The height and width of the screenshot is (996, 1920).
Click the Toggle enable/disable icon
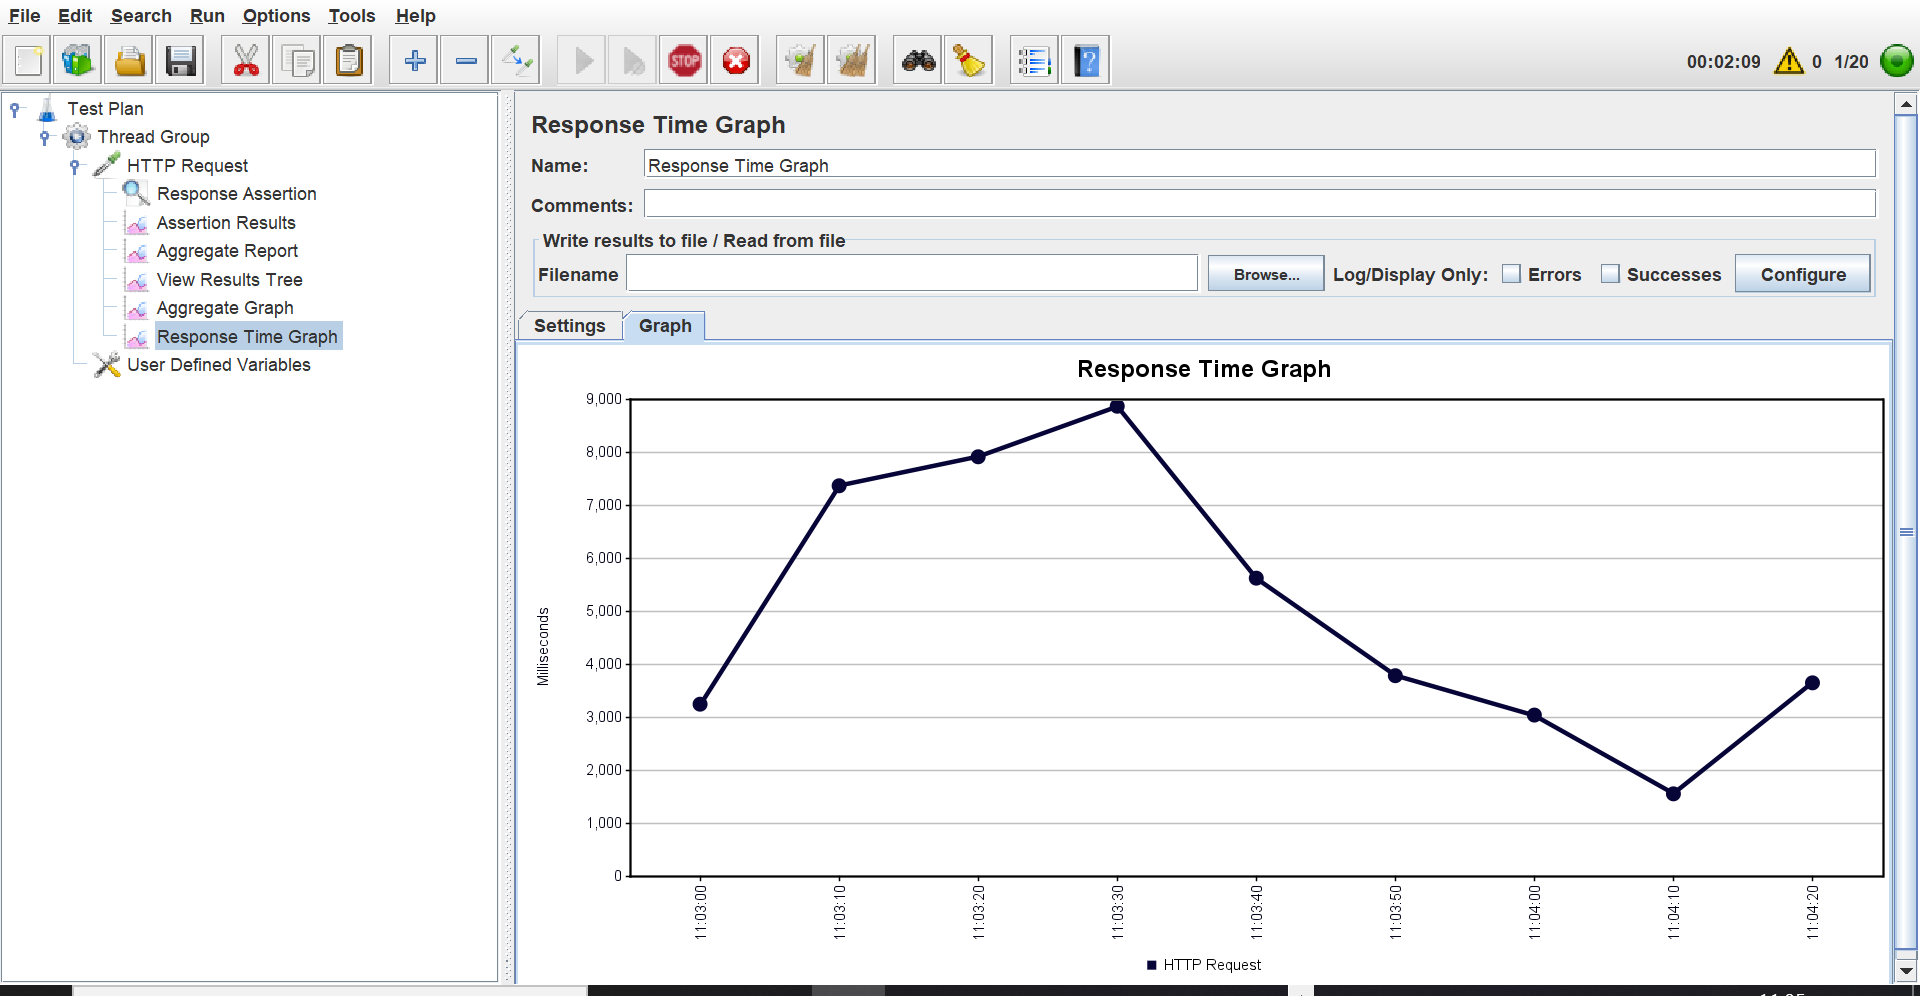[518, 61]
